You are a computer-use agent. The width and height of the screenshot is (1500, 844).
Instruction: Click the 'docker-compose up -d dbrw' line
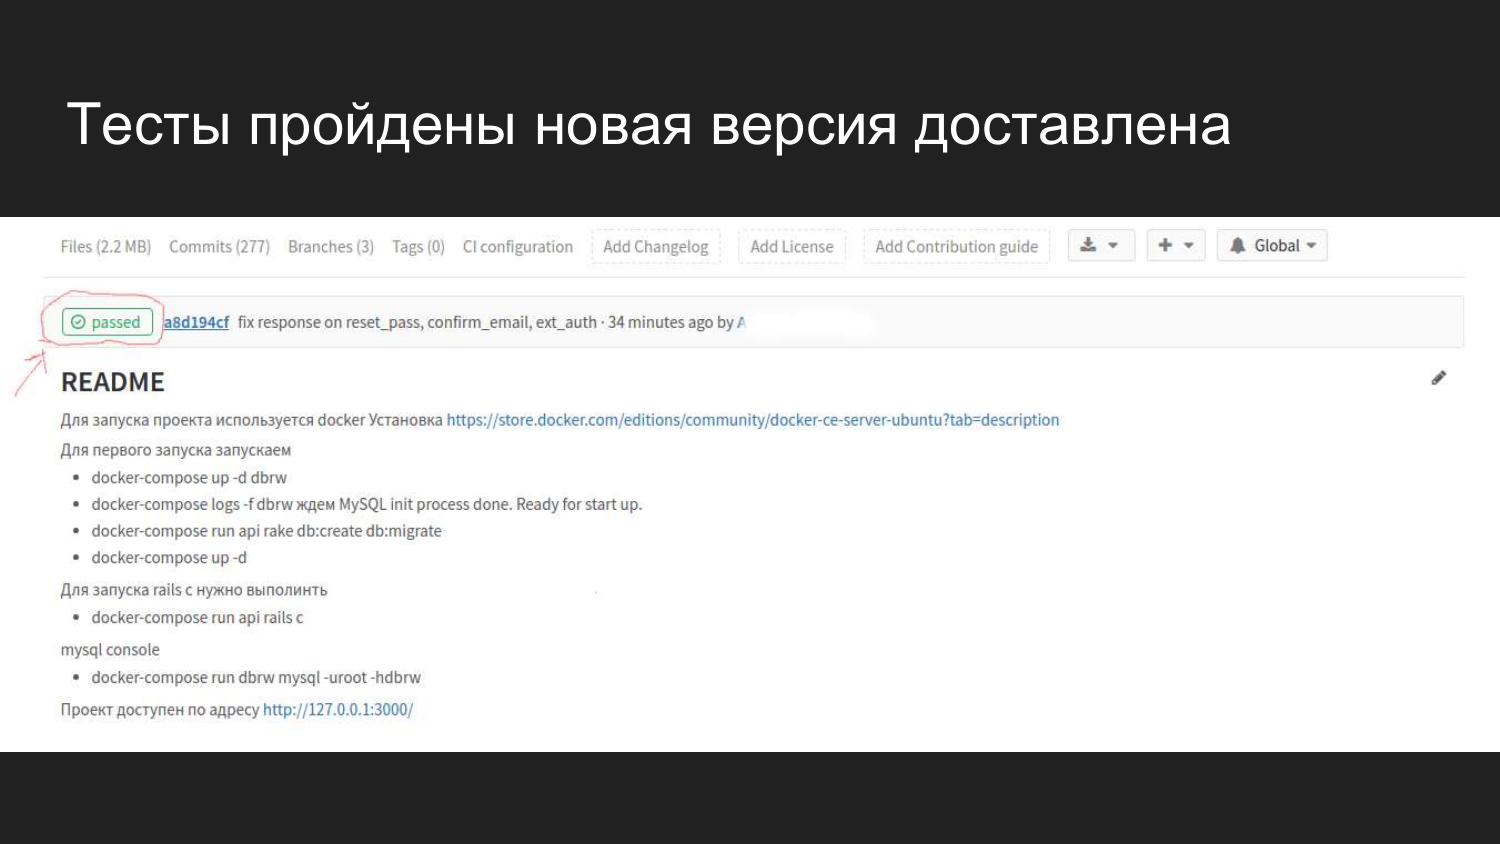click(x=189, y=478)
